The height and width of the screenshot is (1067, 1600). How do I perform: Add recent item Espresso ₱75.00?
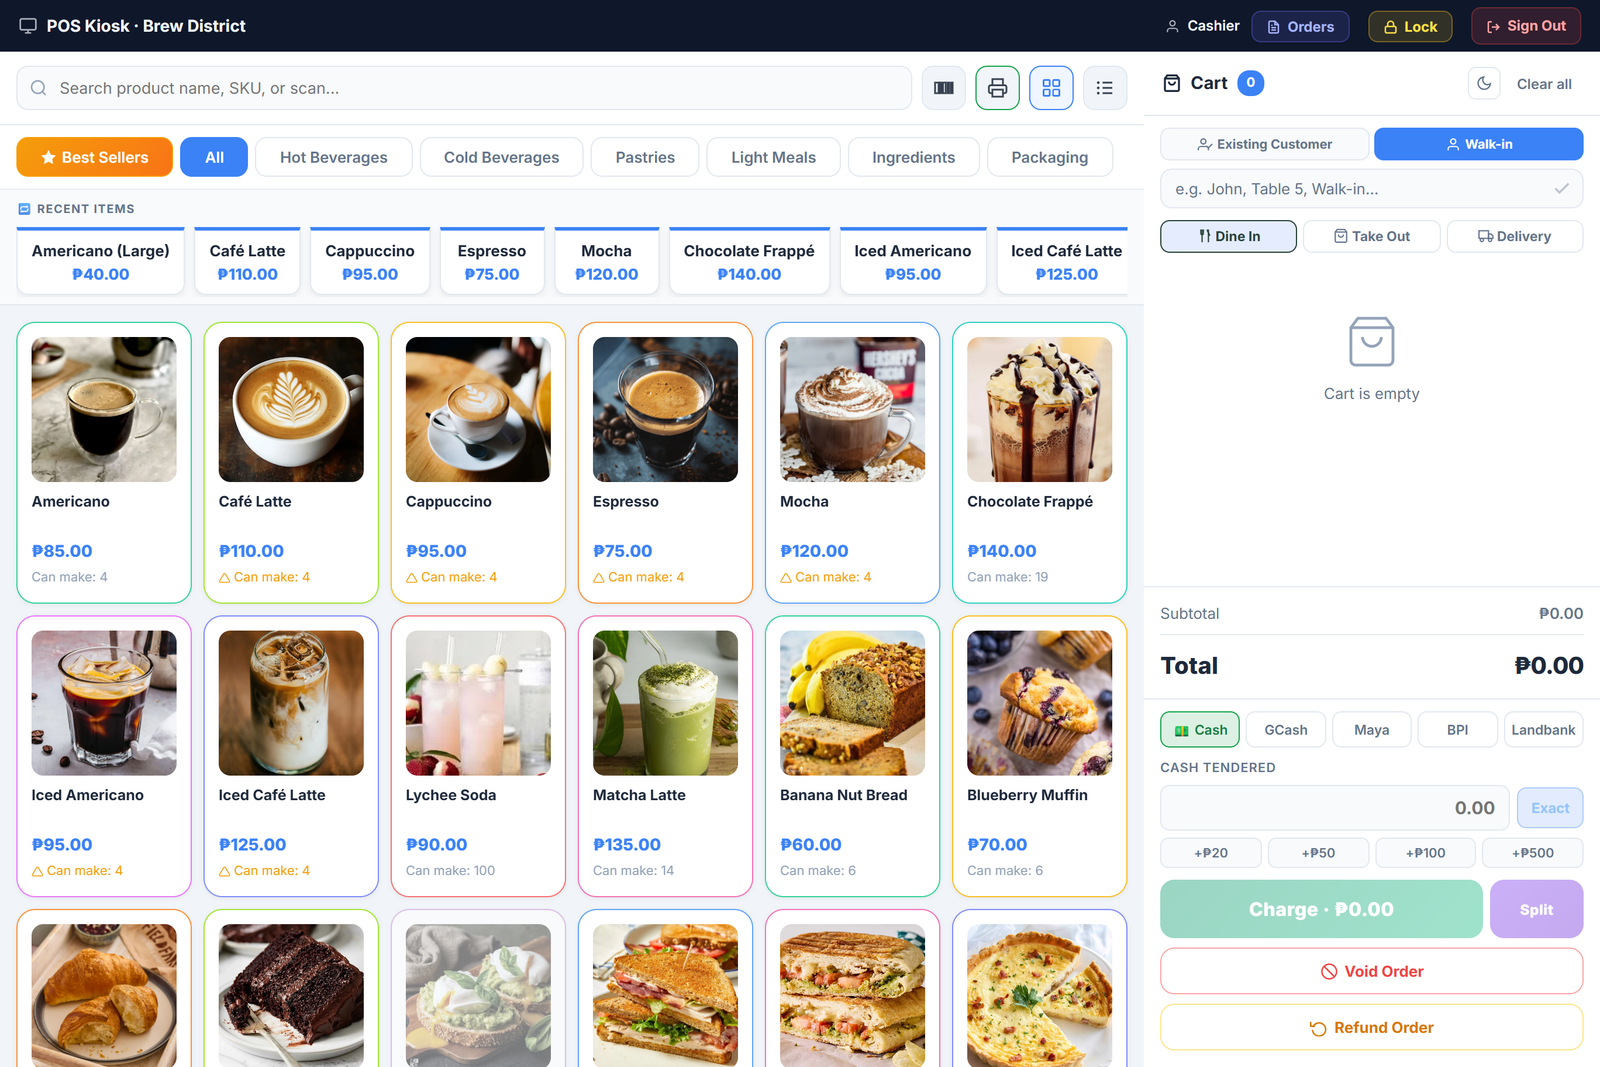click(x=492, y=262)
